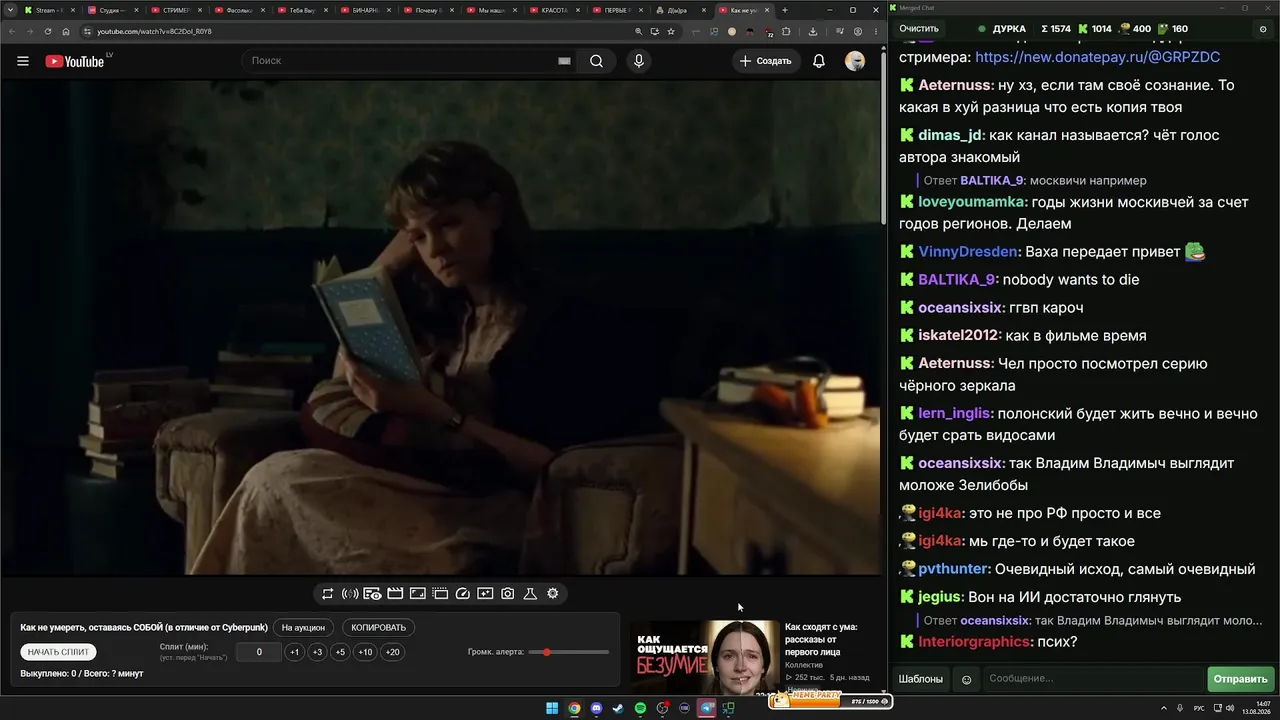
Task: Click the Очистить button in chat
Action: [x=919, y=29]
